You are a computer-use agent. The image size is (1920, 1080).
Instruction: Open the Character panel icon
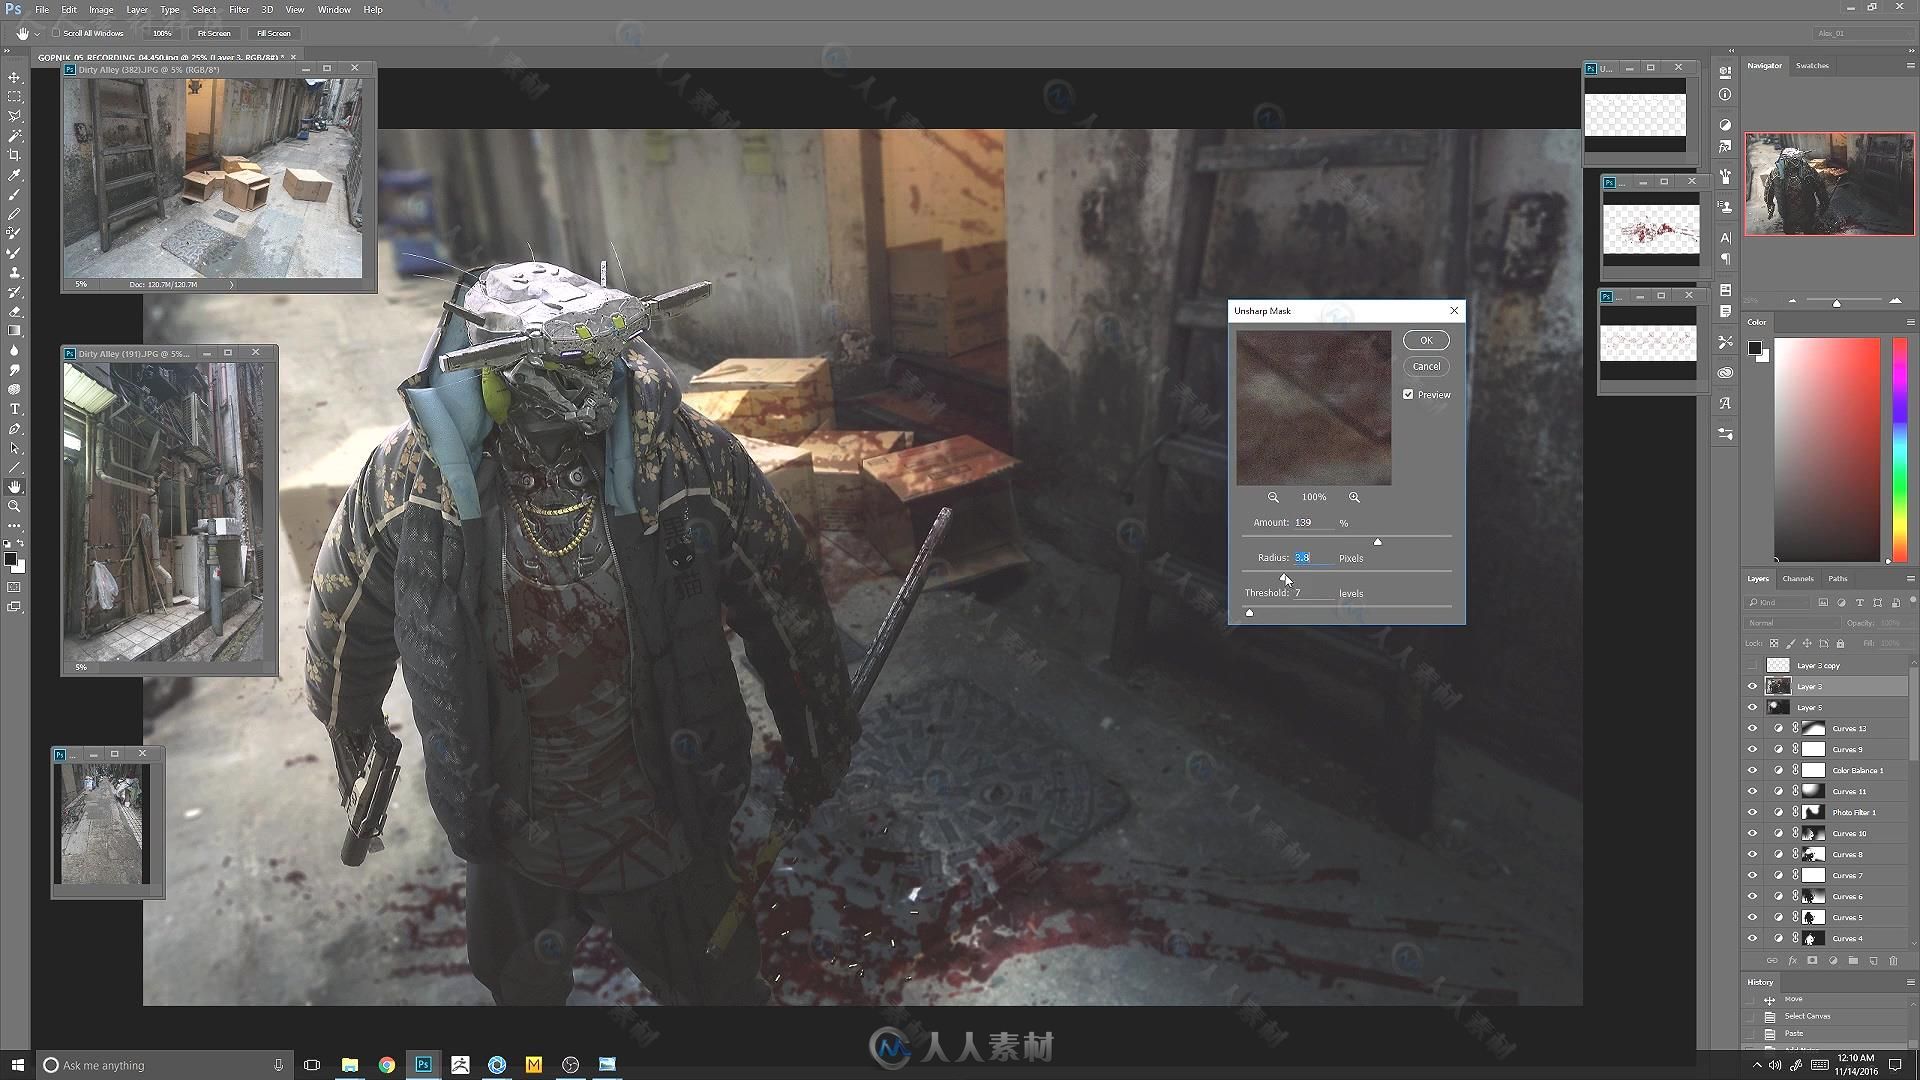pyautogui.click(x=1725, y=237)
